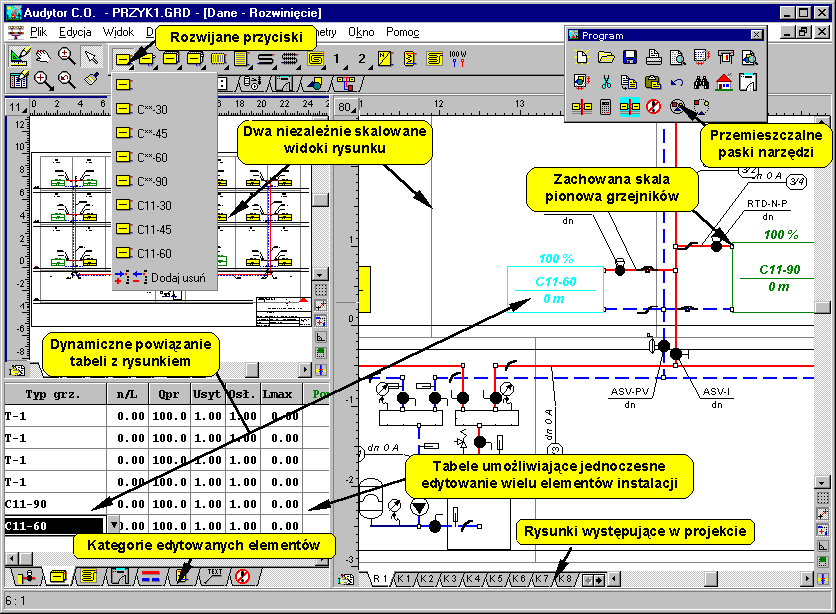Click the Undo arrow icon

(x=677, y=82)
